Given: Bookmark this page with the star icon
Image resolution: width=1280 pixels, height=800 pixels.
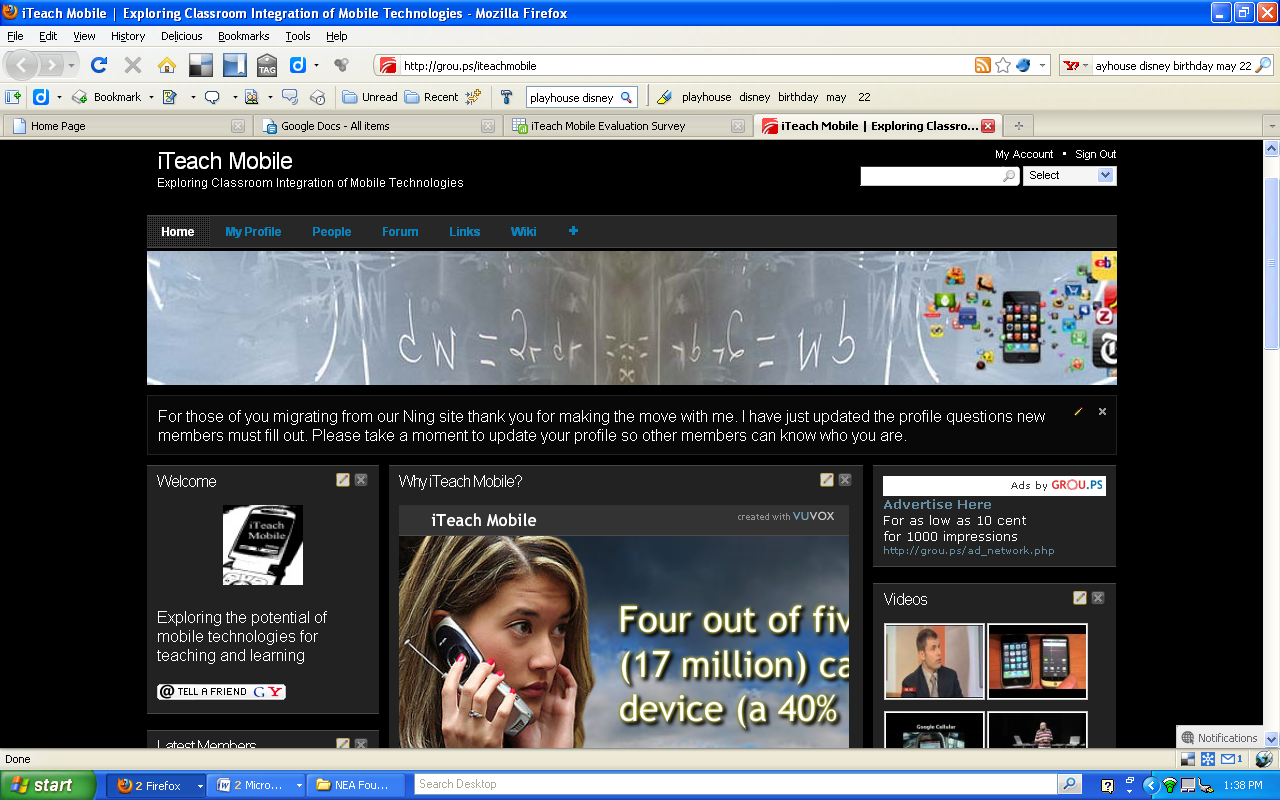Looking at the screenshot, I should pyautogui.click(x=1003, y=65).
